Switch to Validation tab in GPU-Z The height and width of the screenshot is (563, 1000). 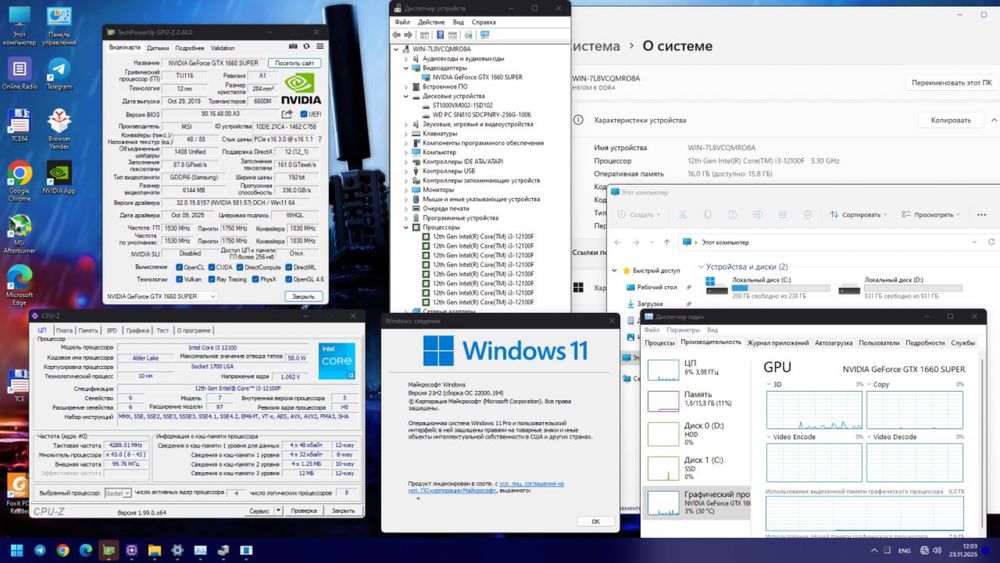click(223, 48)
